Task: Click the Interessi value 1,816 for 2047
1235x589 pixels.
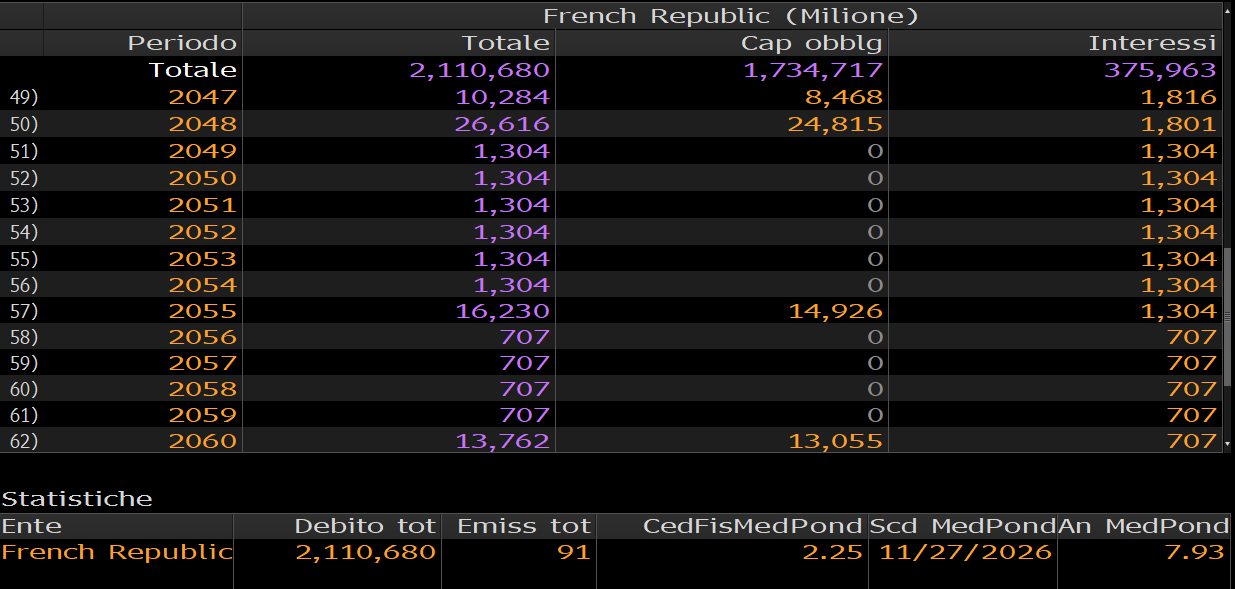Action: click(x=1179, y=97)
